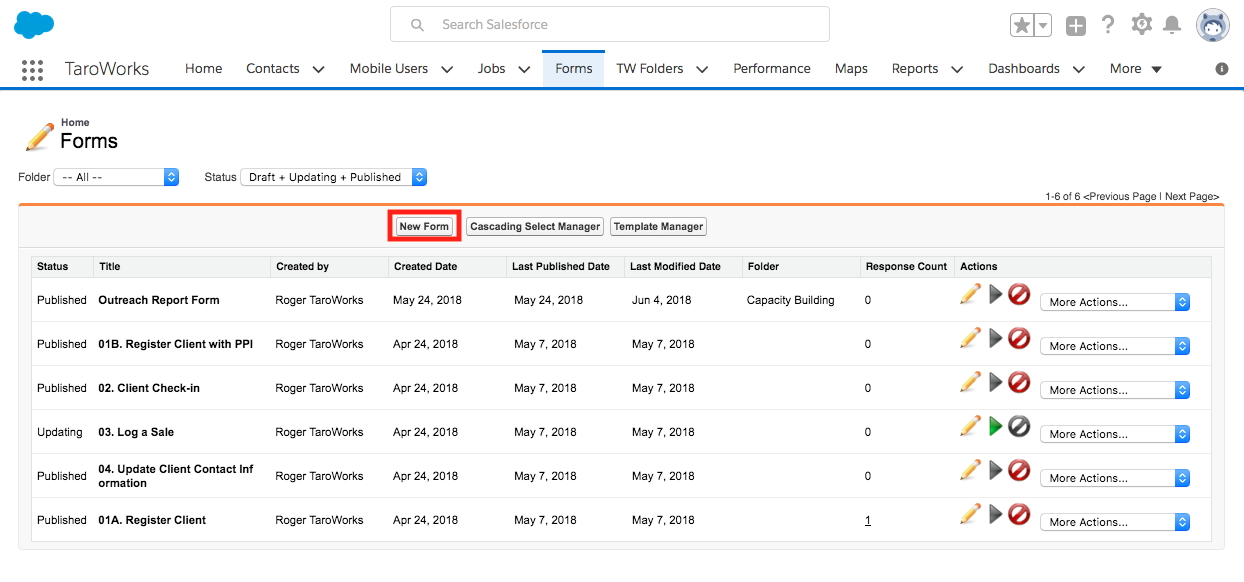Open the Favorites star icon
Image resolution: width=1244 pixels, height=582 pixels.
(1022, 26)
